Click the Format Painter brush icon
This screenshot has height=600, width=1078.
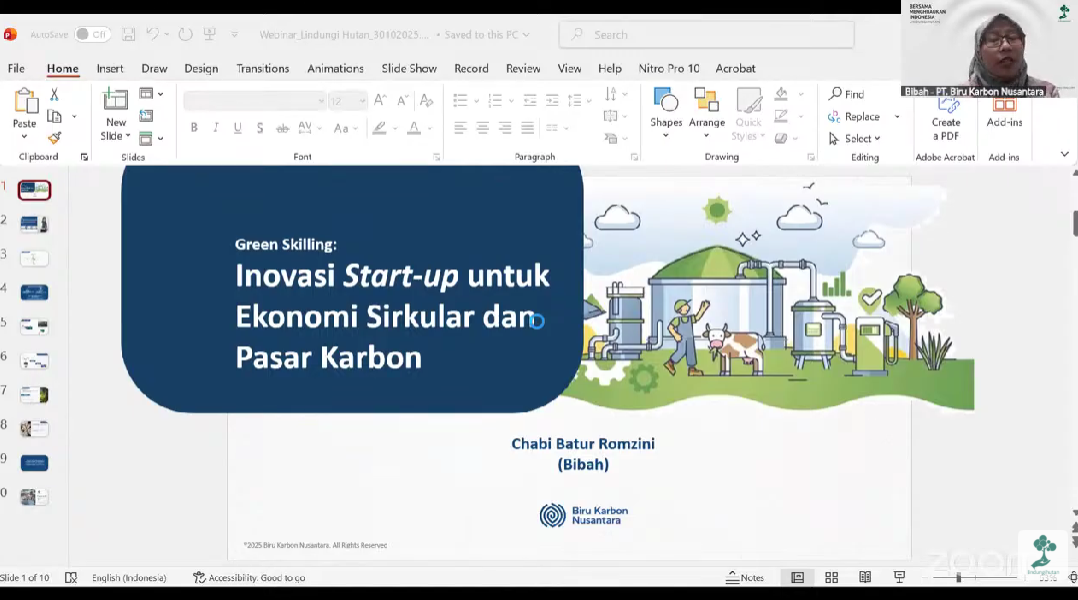[x=54, y=137]
